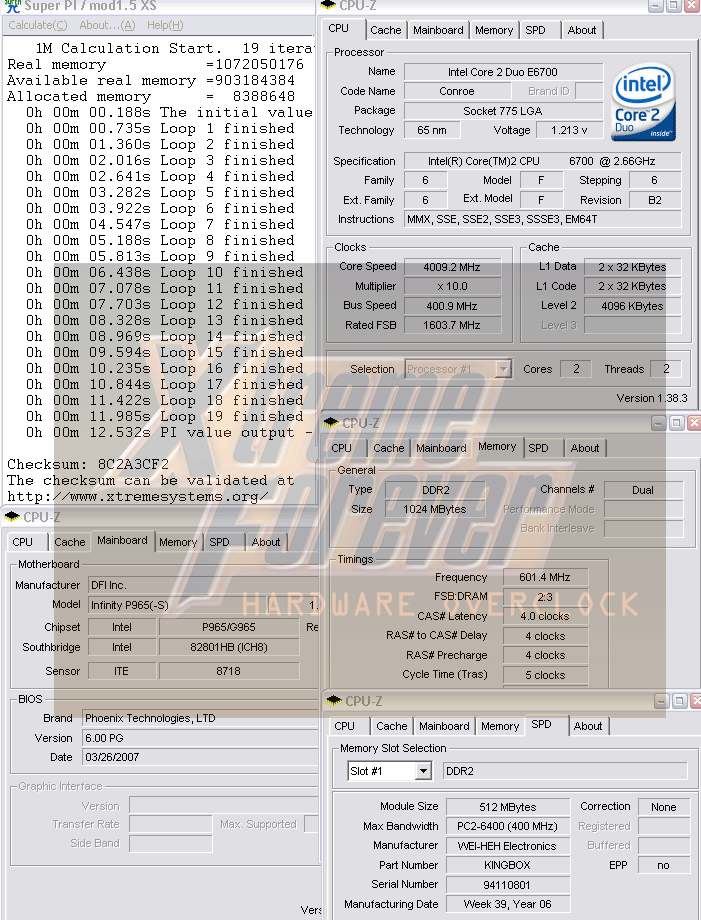Select Mainboard tab in SPD CPU-Z window

[444, 726]
